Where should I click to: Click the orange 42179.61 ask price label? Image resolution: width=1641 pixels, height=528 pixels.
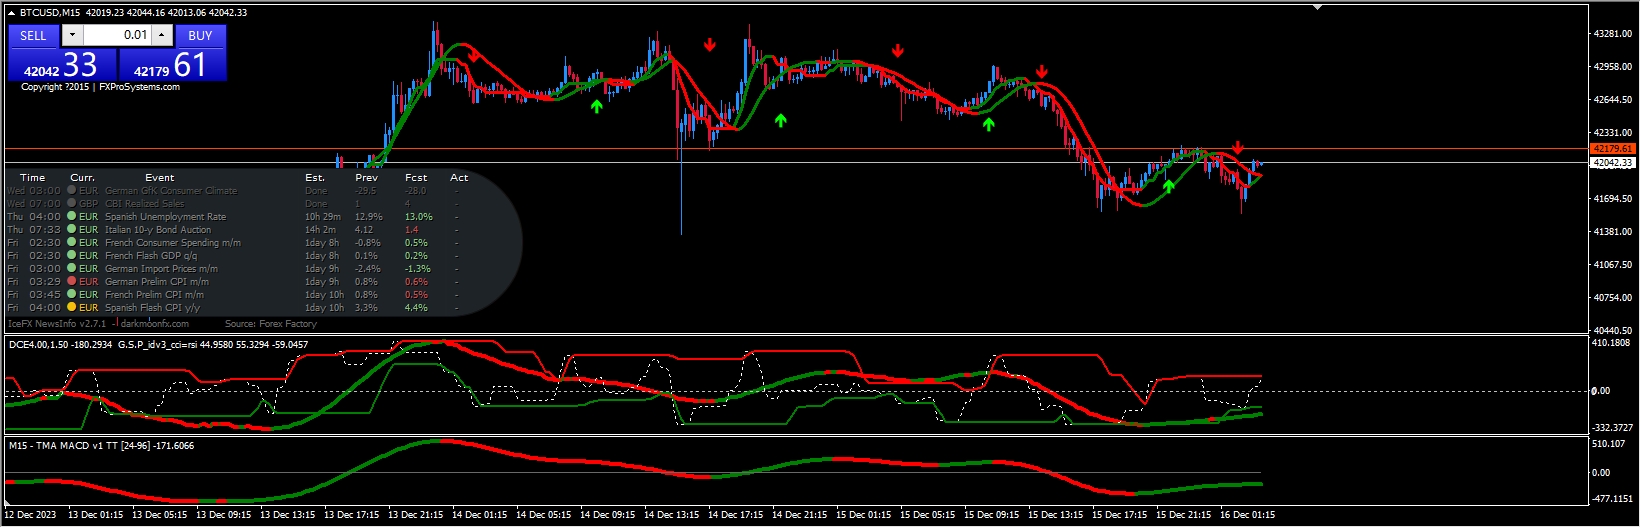(x=1612, y=149)
